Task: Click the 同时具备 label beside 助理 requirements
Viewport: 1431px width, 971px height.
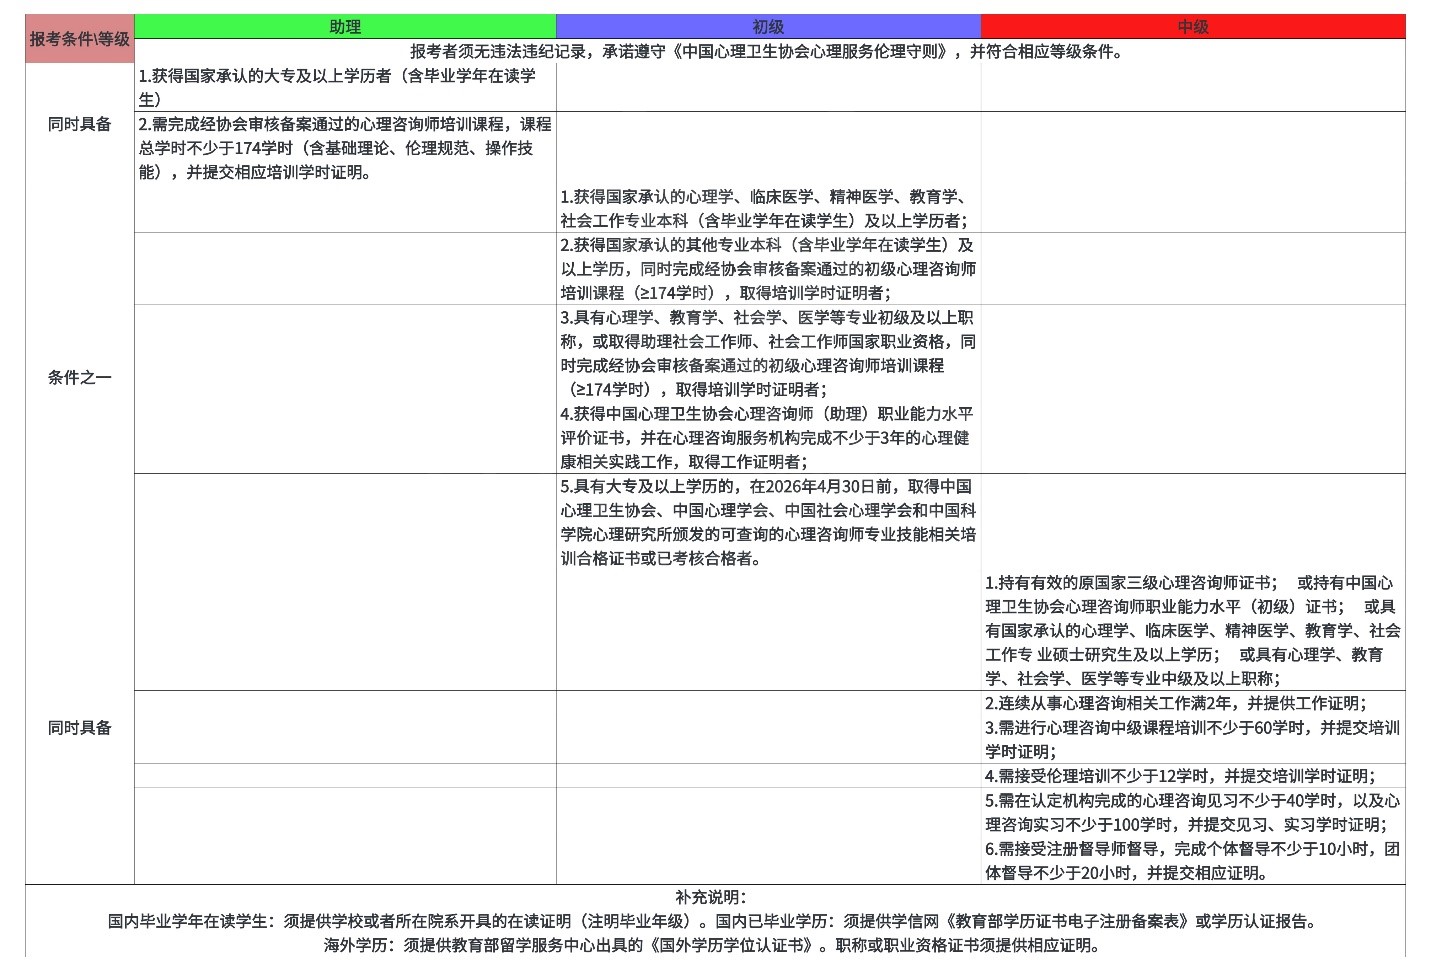Action: click(80, 124)
